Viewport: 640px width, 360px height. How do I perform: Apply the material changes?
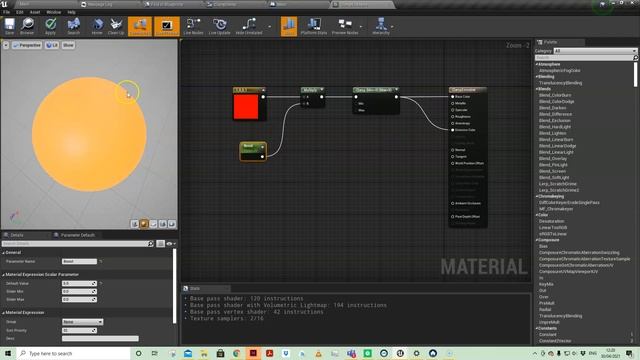point(50,27)
